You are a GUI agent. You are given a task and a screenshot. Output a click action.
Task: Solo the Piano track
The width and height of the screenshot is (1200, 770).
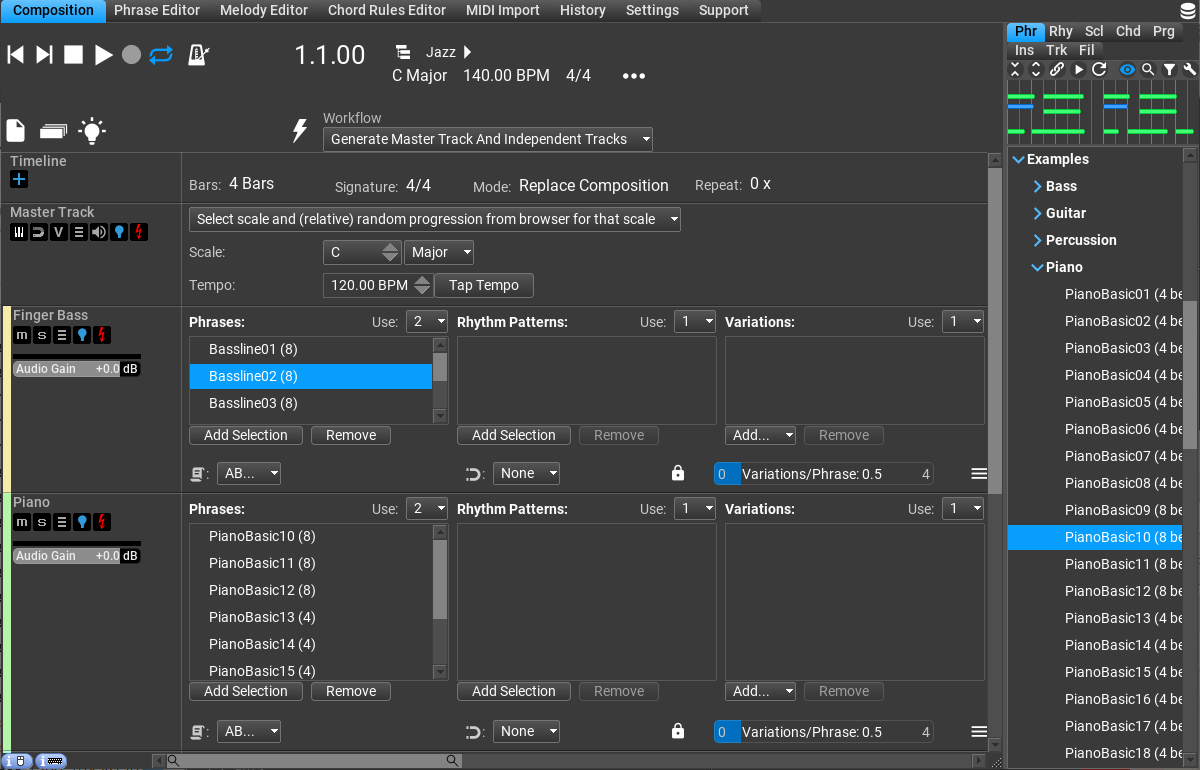tap(41, 521)
